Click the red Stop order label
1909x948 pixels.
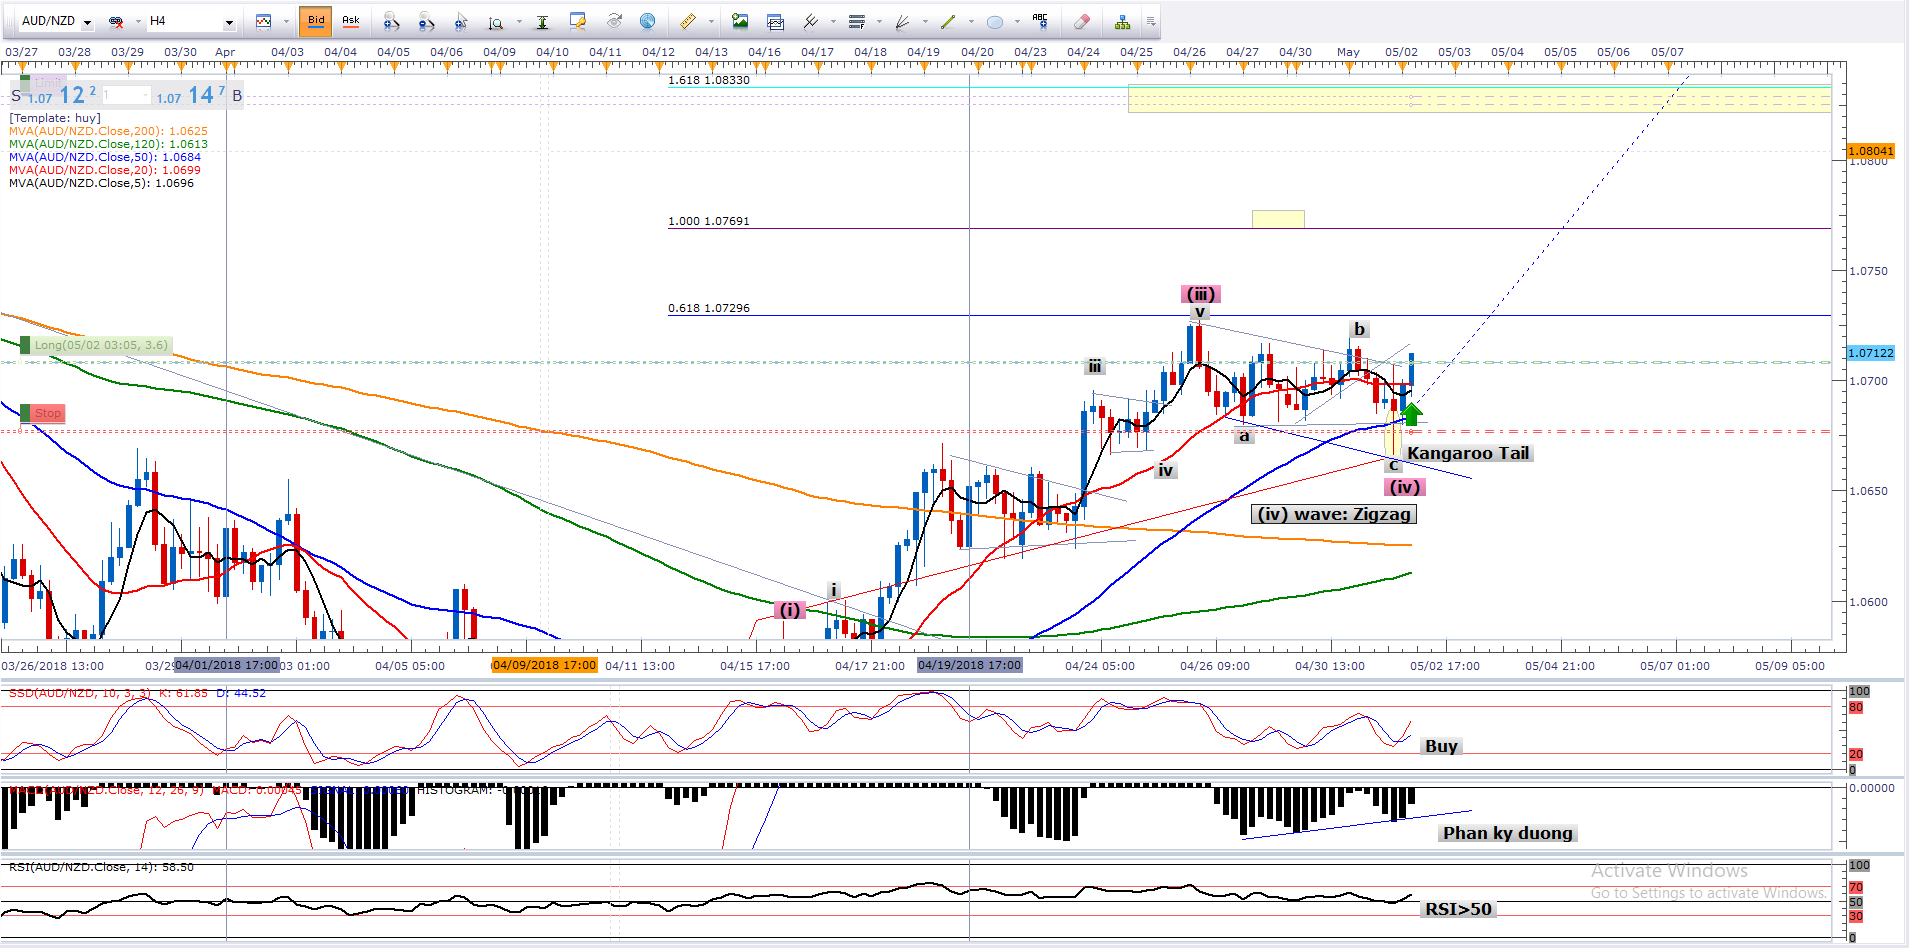(x=47, y=413)
